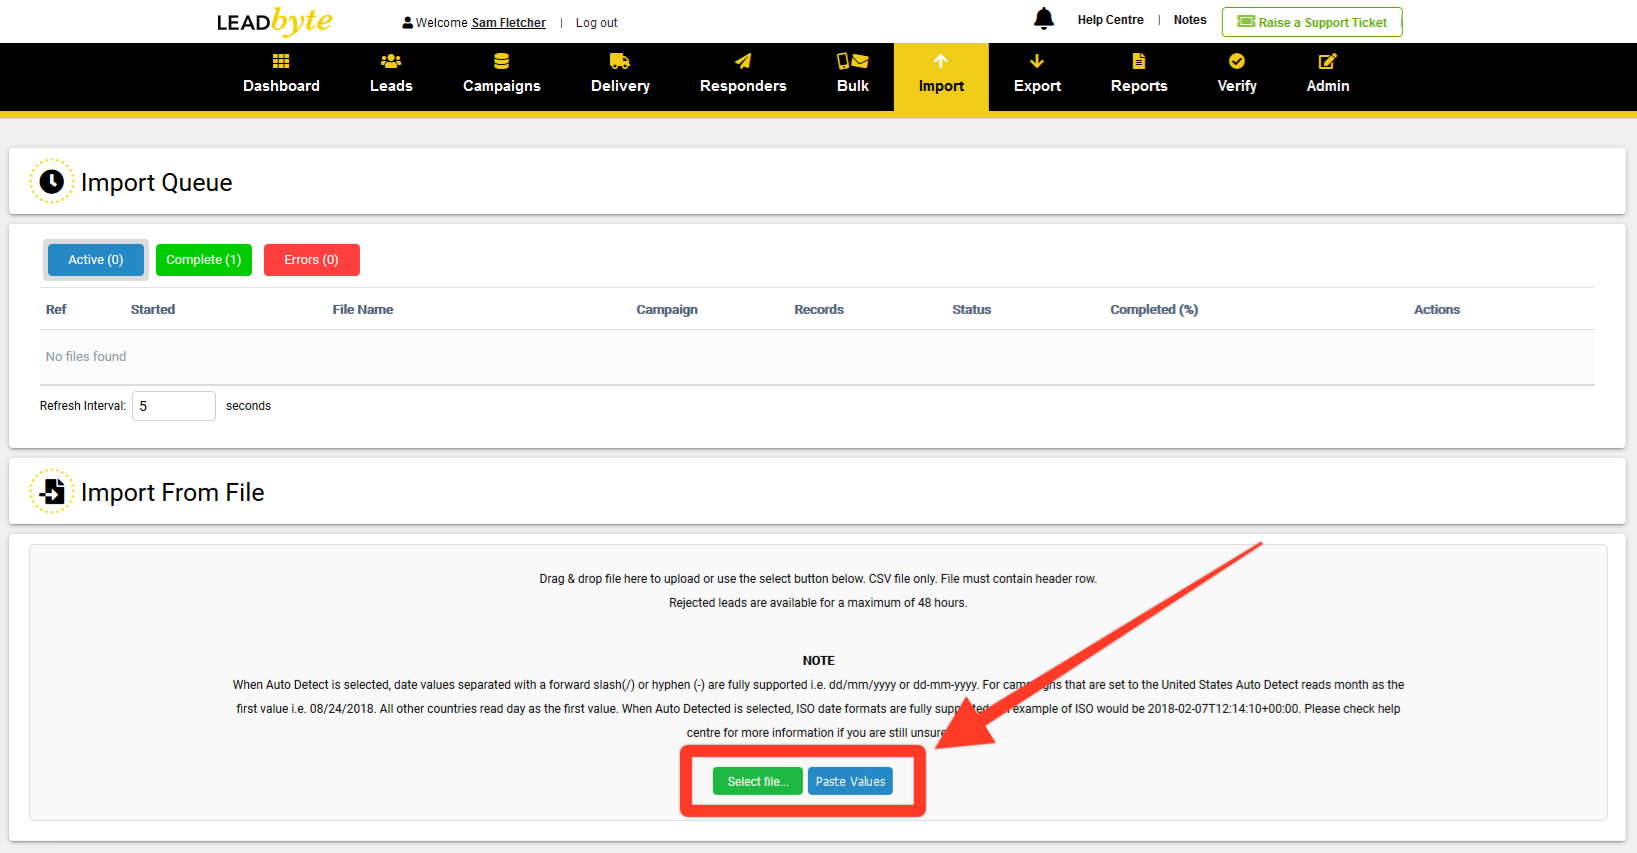
Task: Focus the Refresh Interval seconds field
Action: click(x=174, y=406)
